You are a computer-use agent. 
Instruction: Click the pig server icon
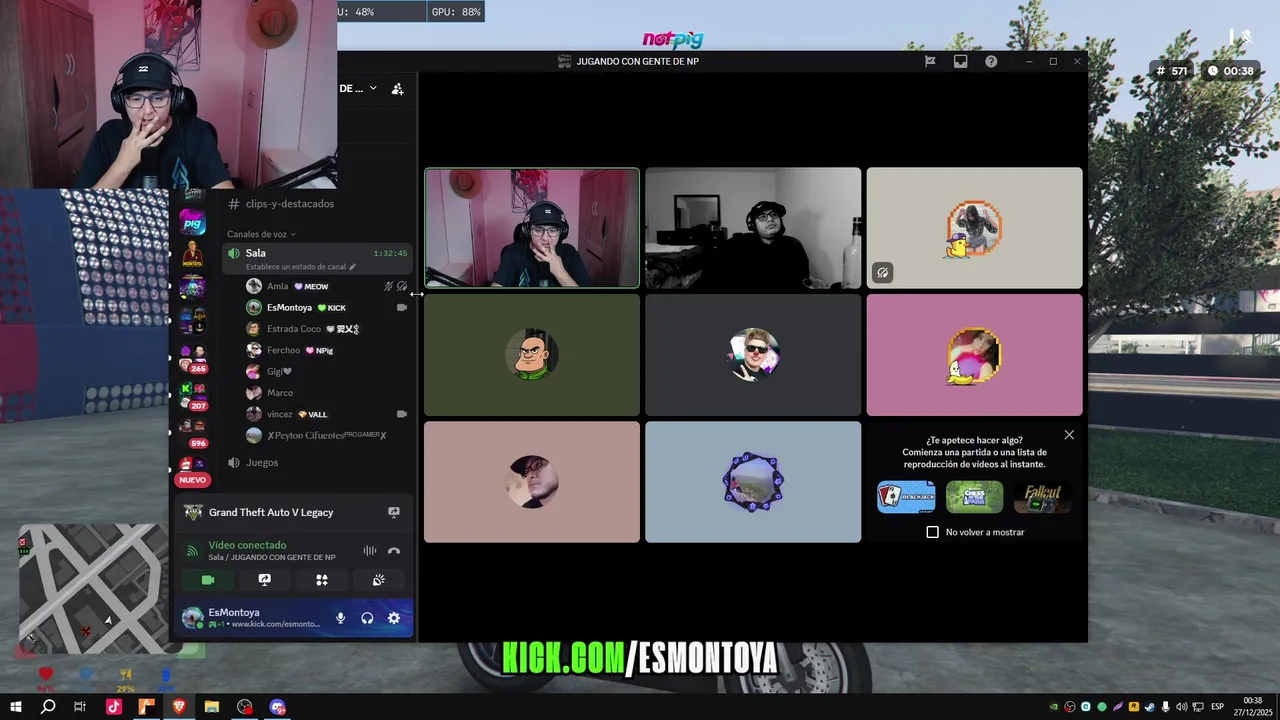tap(193, 222)
